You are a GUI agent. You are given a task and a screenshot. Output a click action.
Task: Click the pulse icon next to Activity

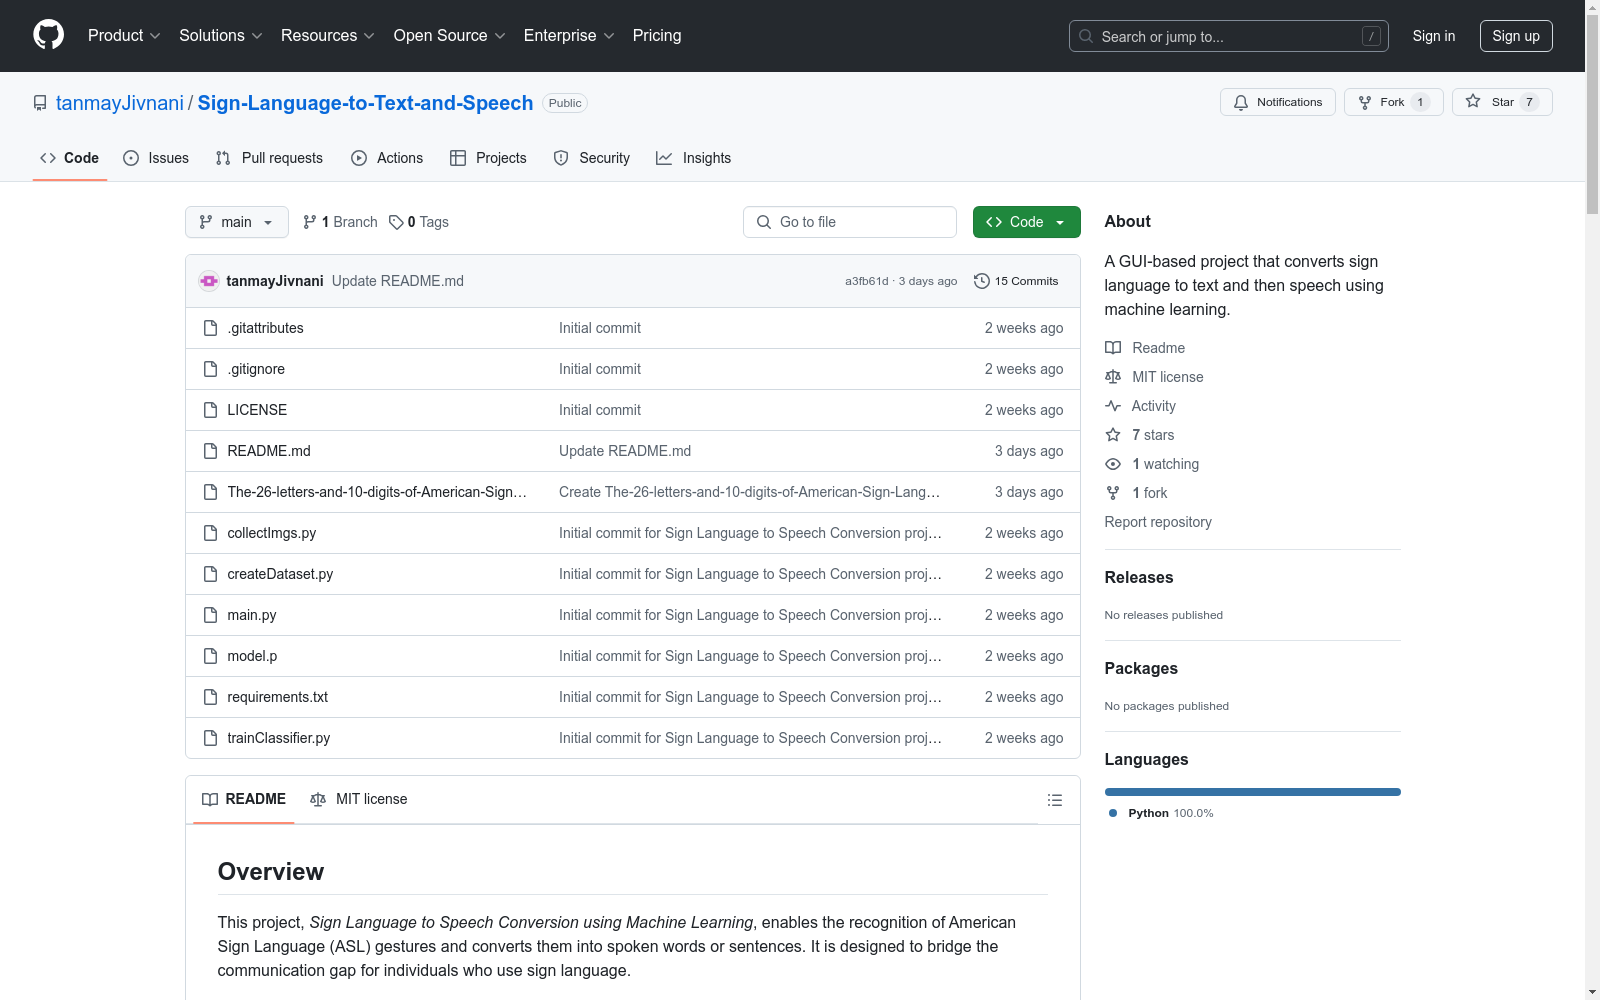coord(1113,406)
